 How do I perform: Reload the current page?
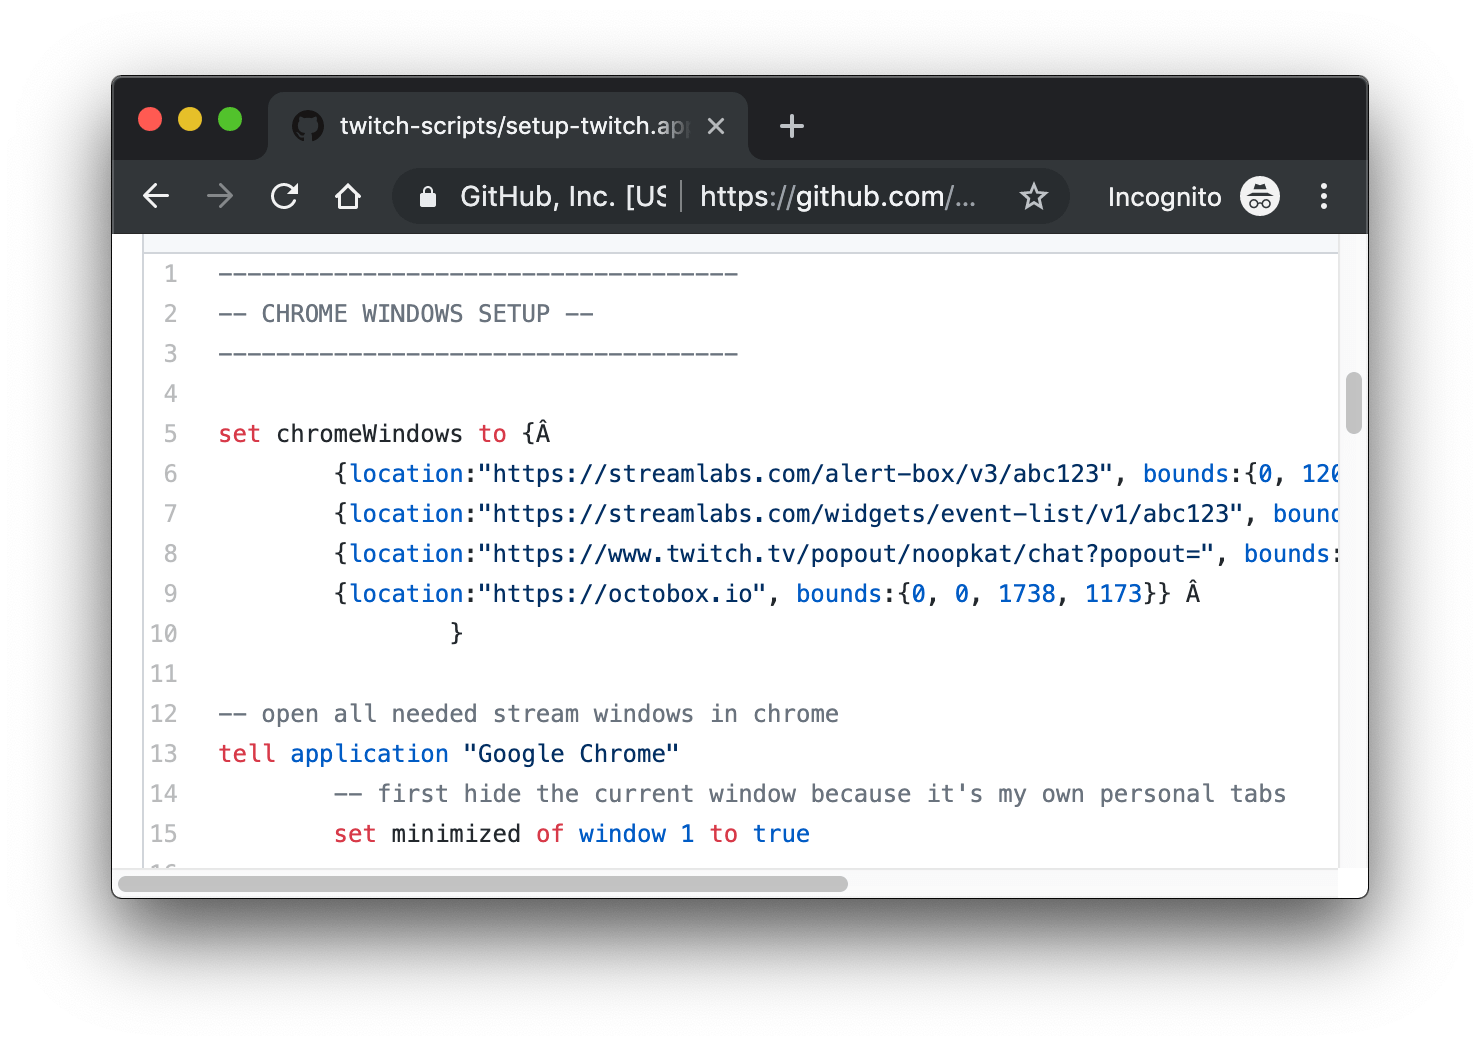[x=284, y=196]
